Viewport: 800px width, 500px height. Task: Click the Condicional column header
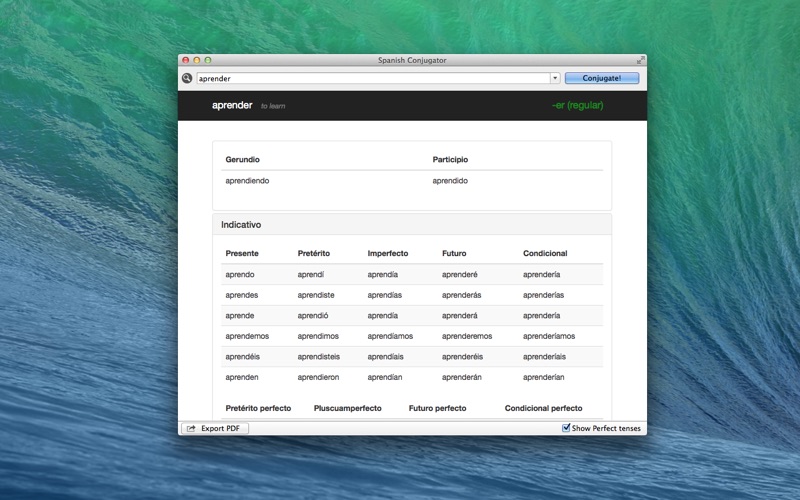(x=545, y=254)
